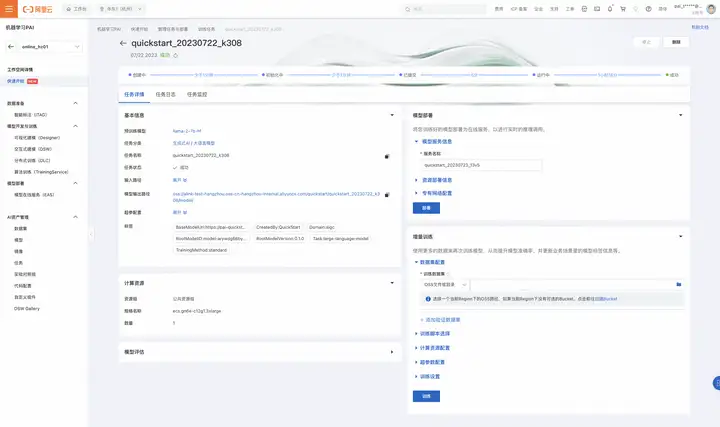The width and height of the screenshot is (720, 427).
Task: Open 算法训练 (TrainingService) in sidebar
Action: (41, 172)
